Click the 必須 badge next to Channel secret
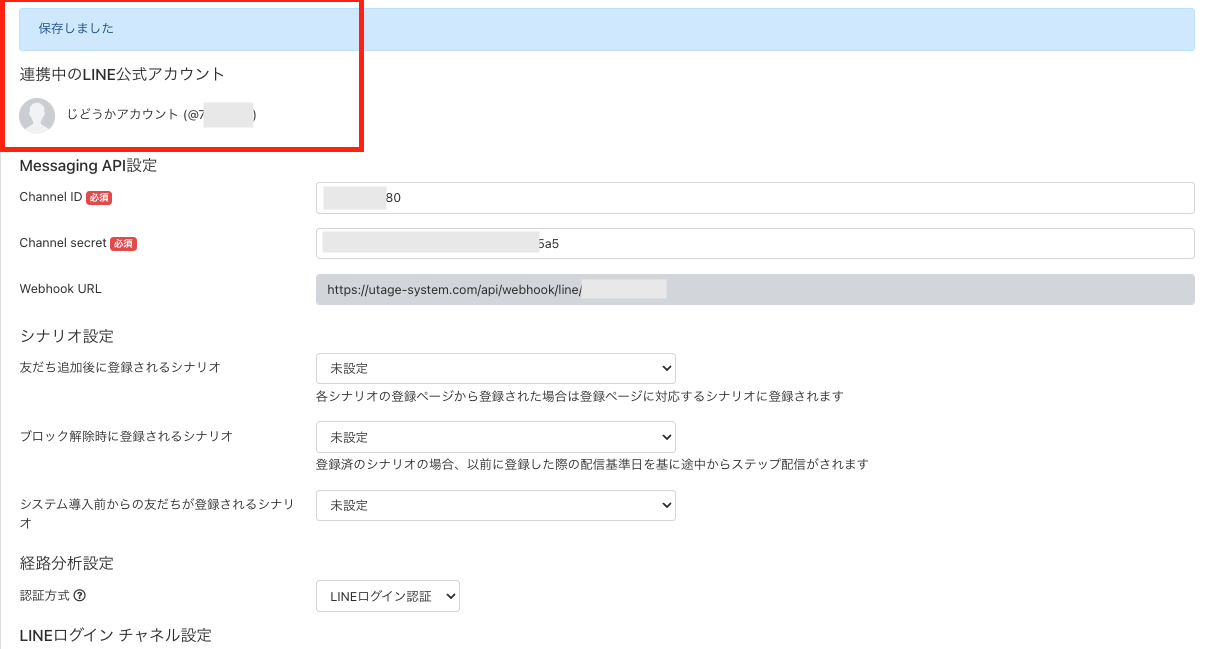The width and height of the screenshot is (1212, 649). tap(123, 244)
